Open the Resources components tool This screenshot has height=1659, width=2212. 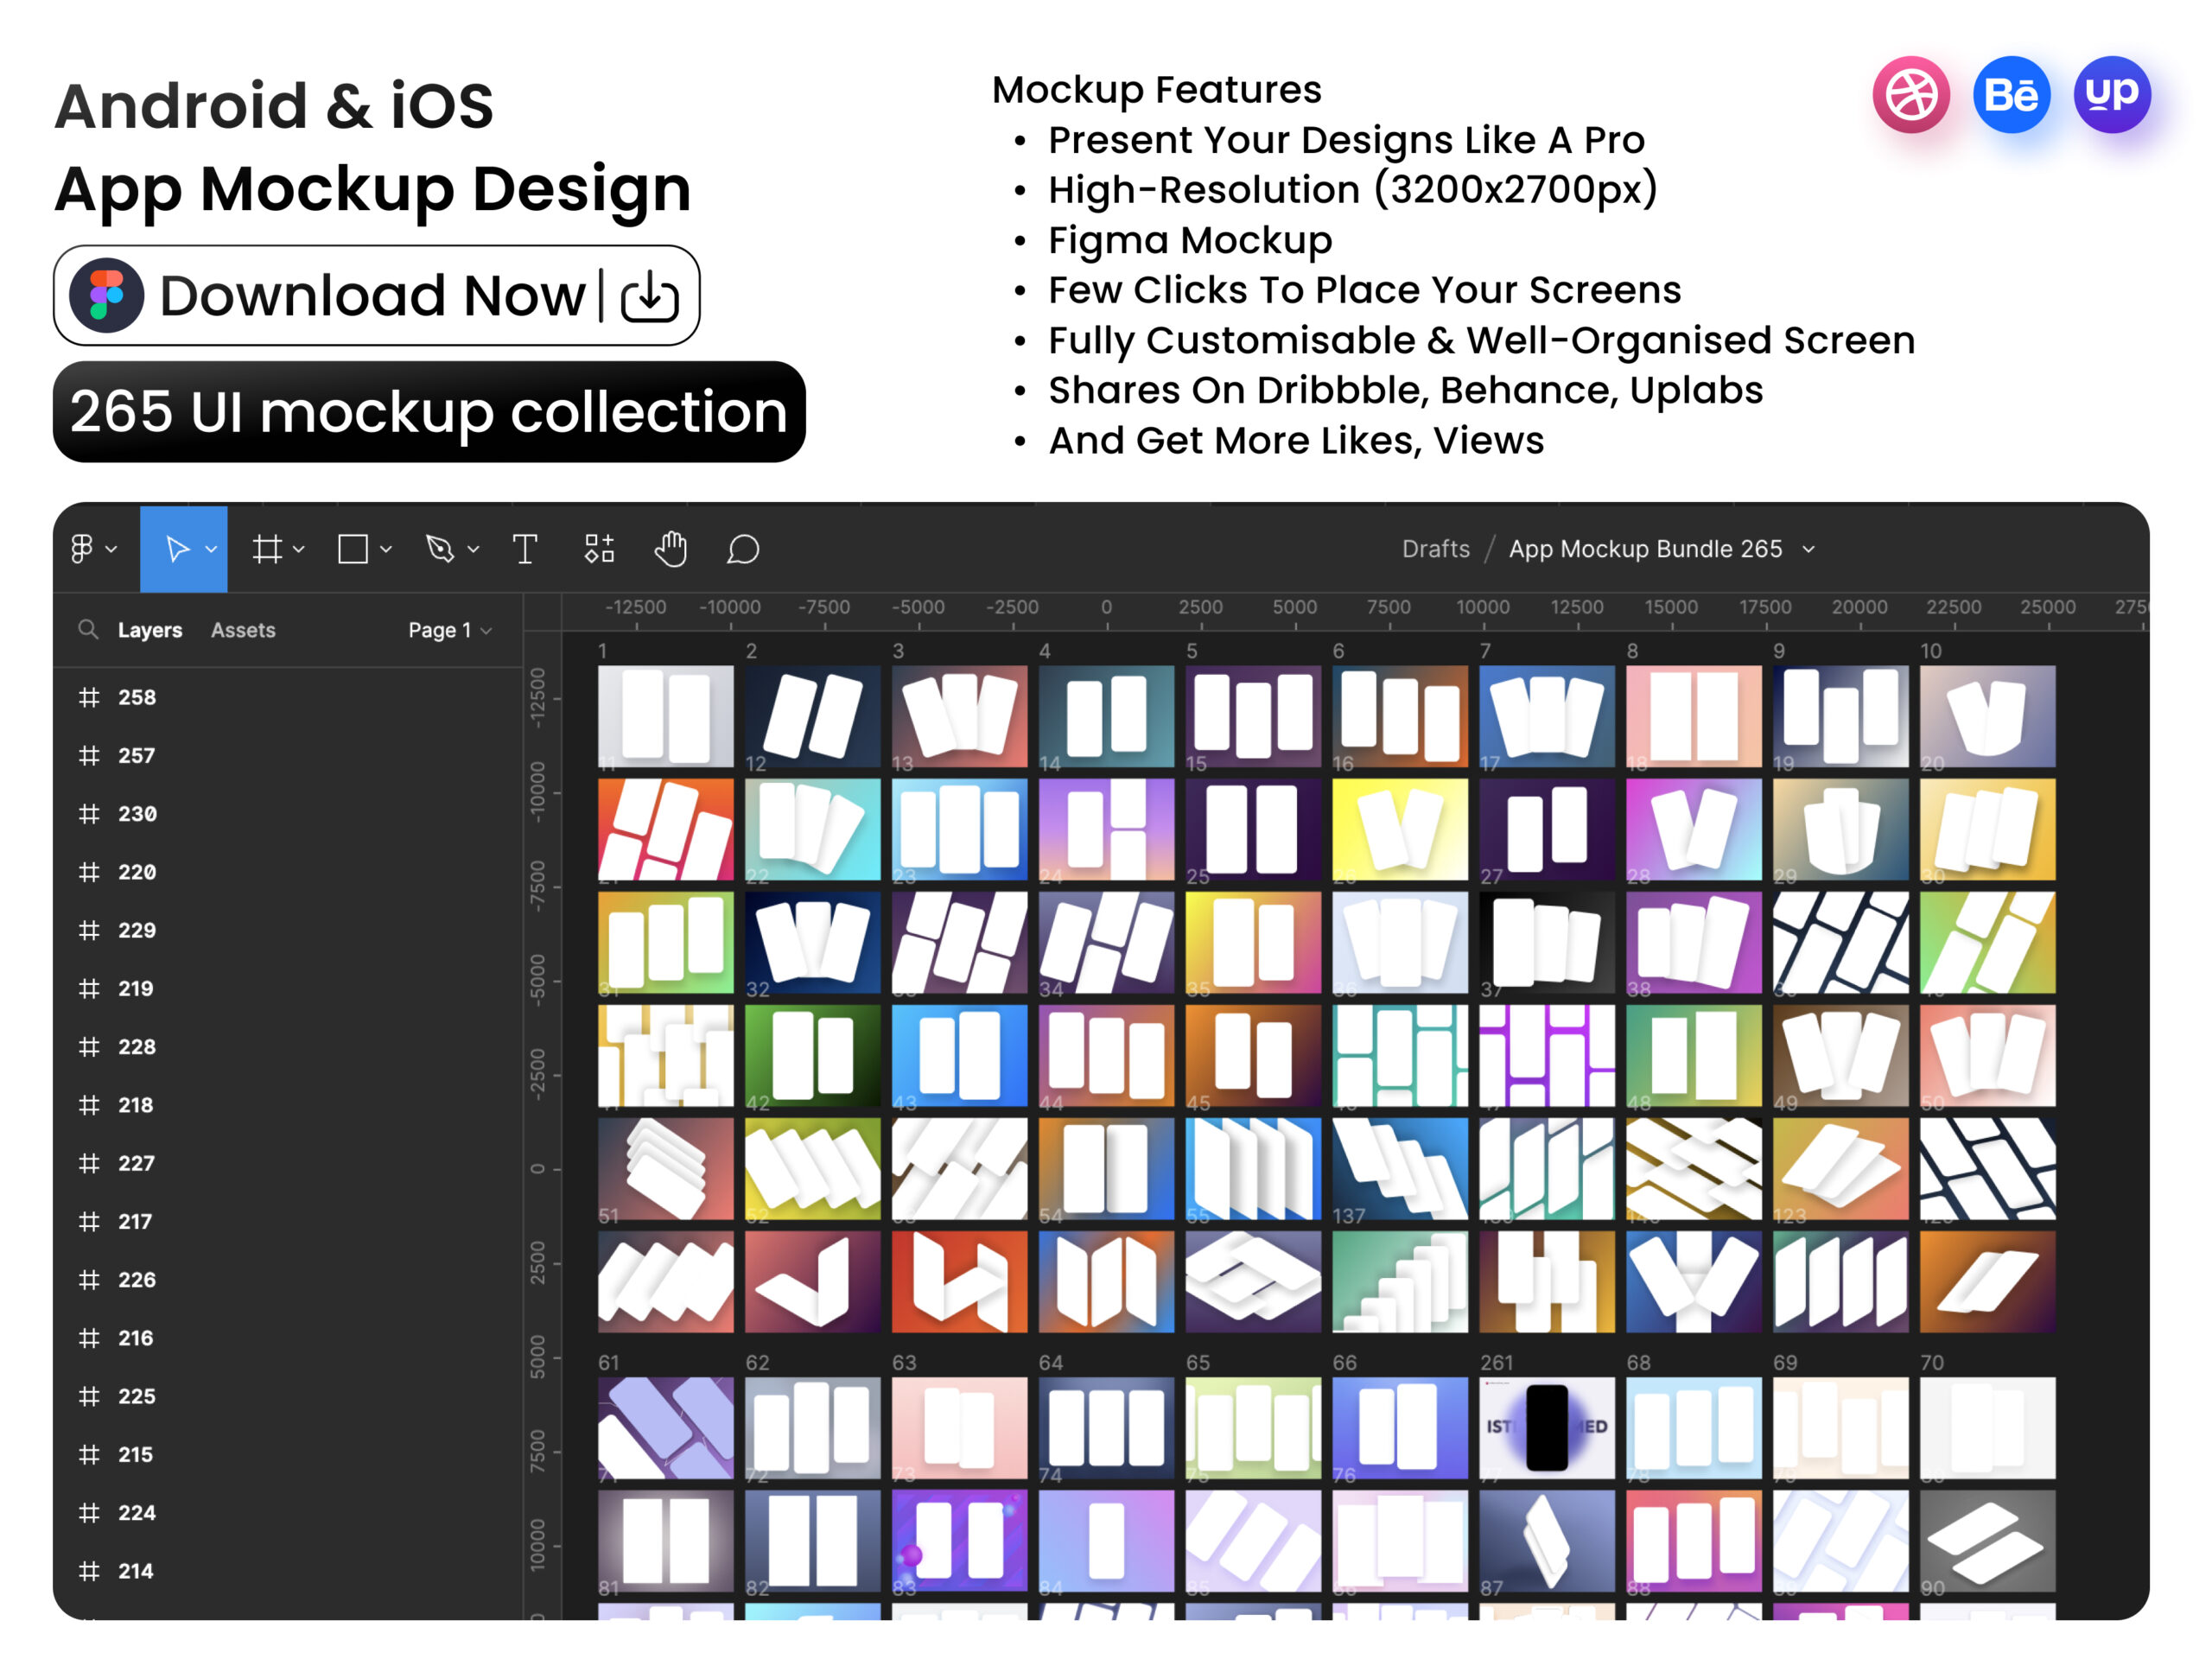coord(599,549)
